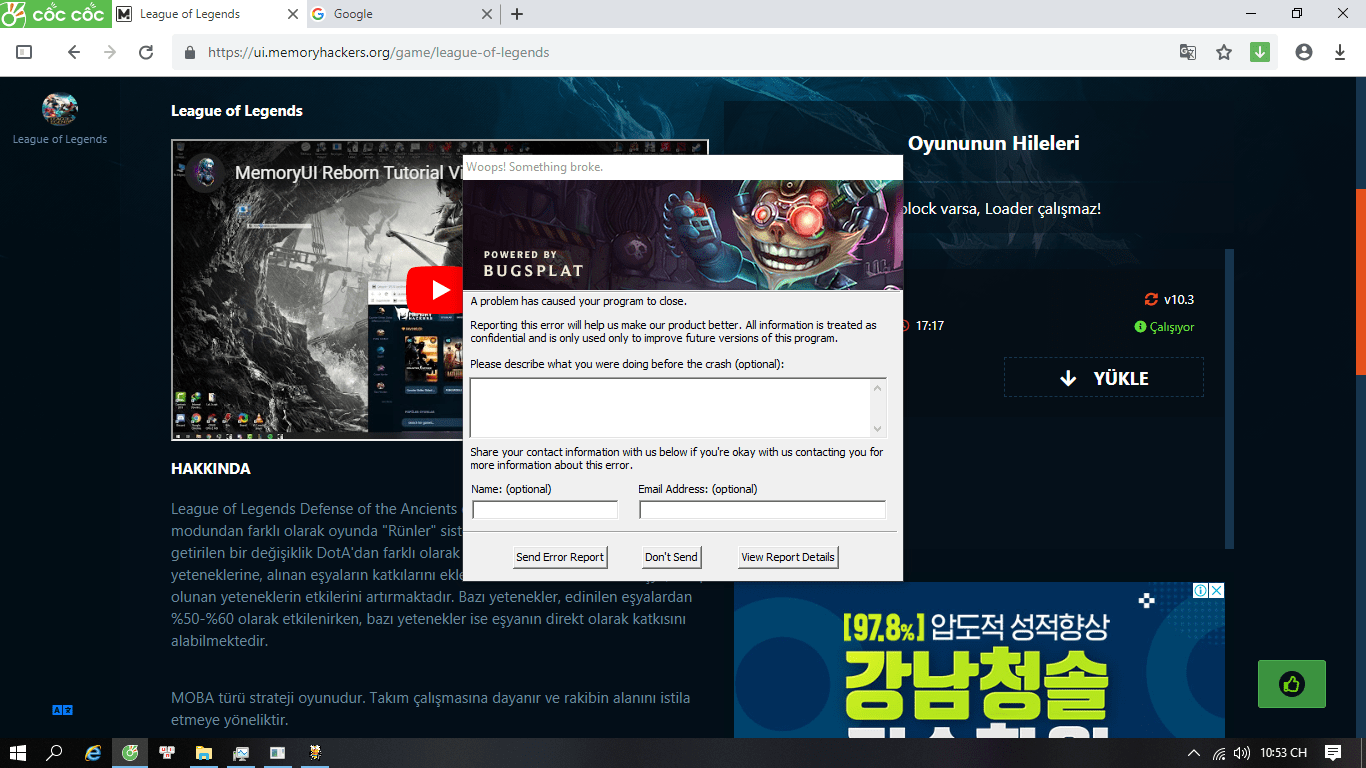The height and width of the screenshot is (768, 1366).
Task: Open a new browser tab
Action: [517, 14]
